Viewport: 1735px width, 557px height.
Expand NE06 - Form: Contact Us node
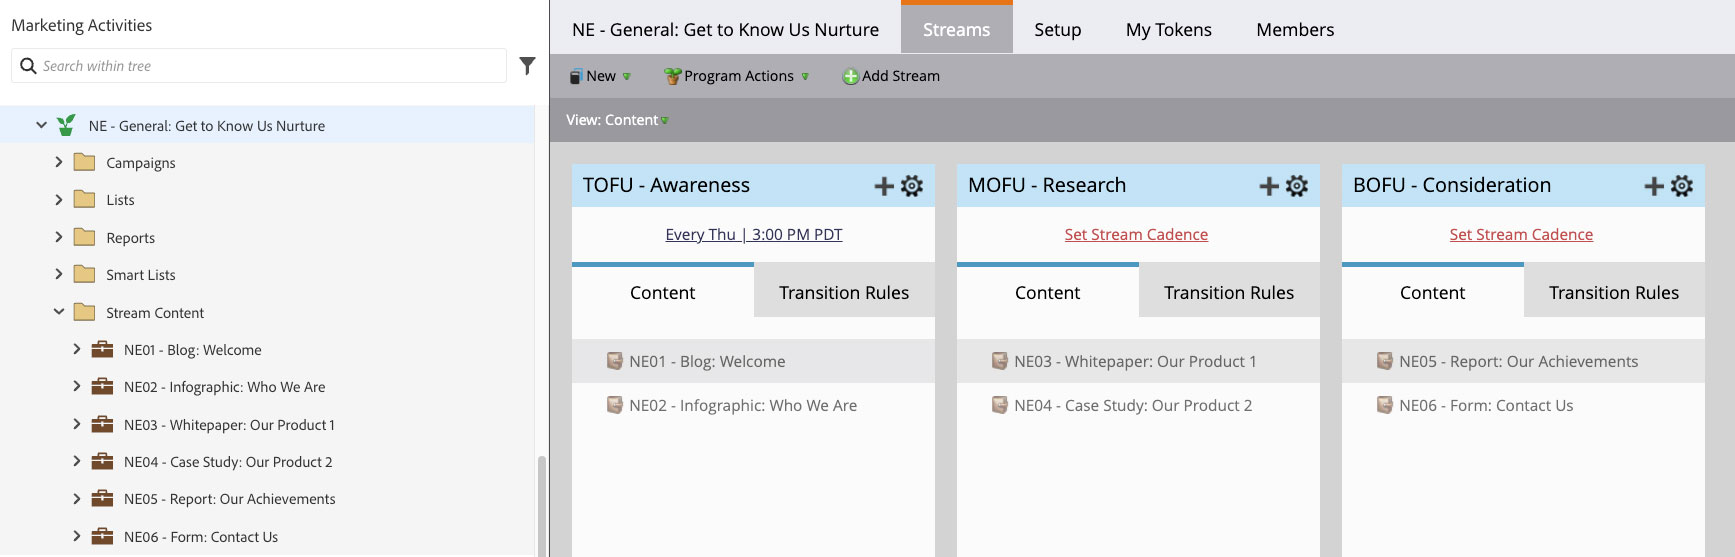point(77,536)
